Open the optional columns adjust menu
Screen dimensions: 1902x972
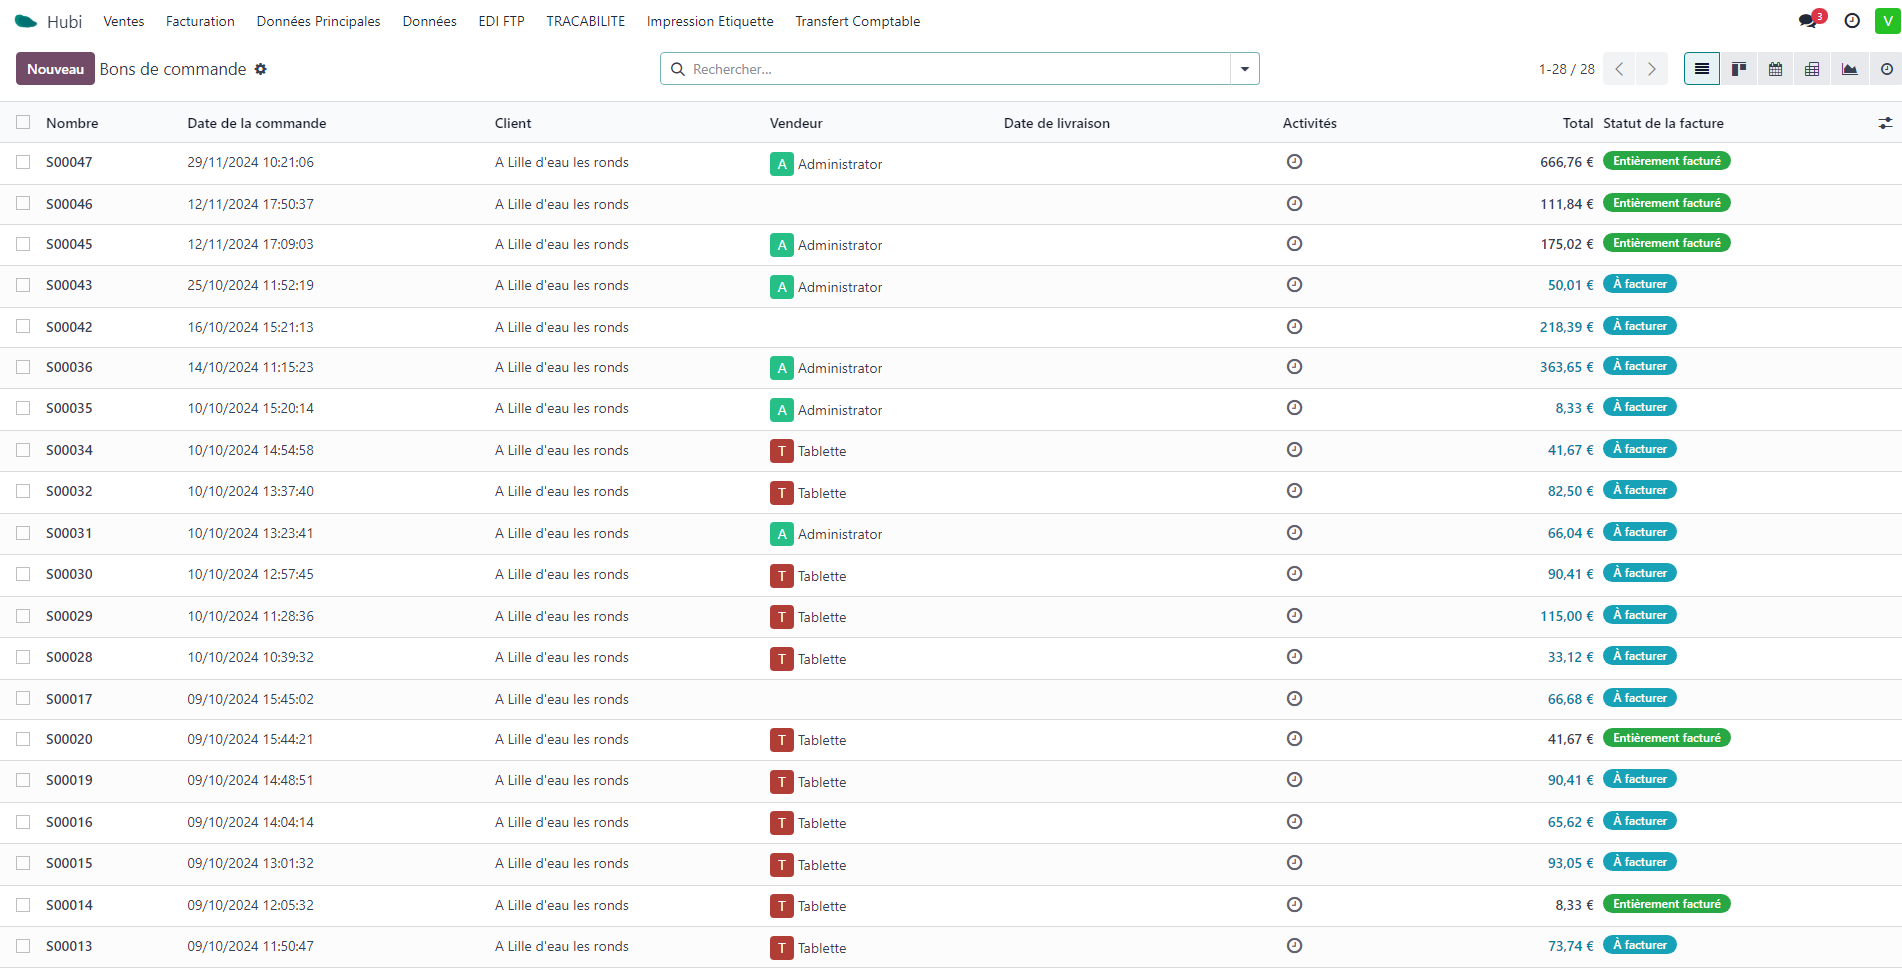point(1885,123)
